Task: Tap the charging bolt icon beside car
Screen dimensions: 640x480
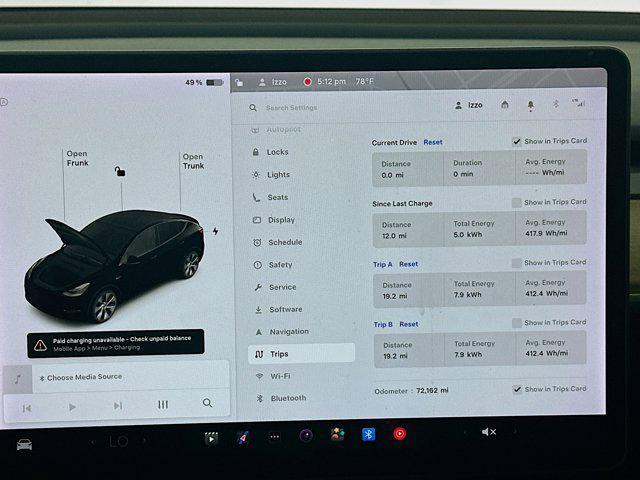Action: 216,231
